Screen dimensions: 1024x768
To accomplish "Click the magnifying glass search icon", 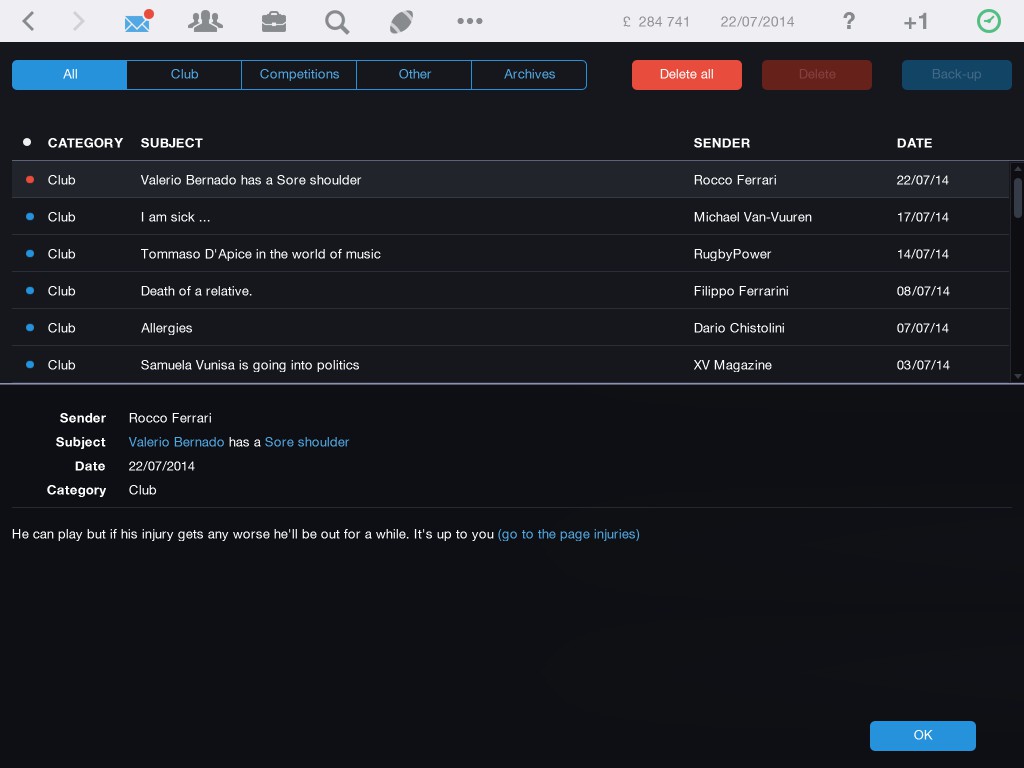I will [x=337, y=21].
